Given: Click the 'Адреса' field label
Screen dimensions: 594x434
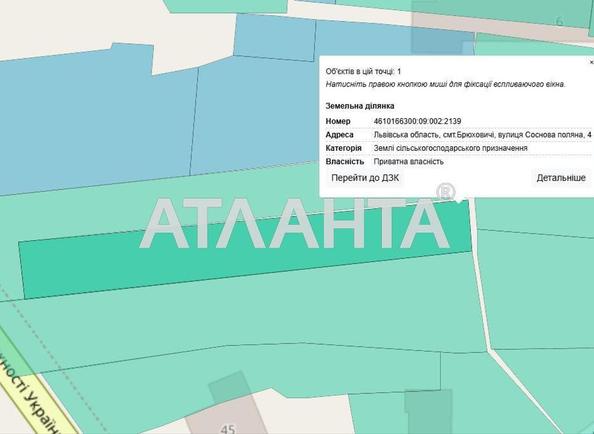Looking at the screenshot, I should 339,135.
